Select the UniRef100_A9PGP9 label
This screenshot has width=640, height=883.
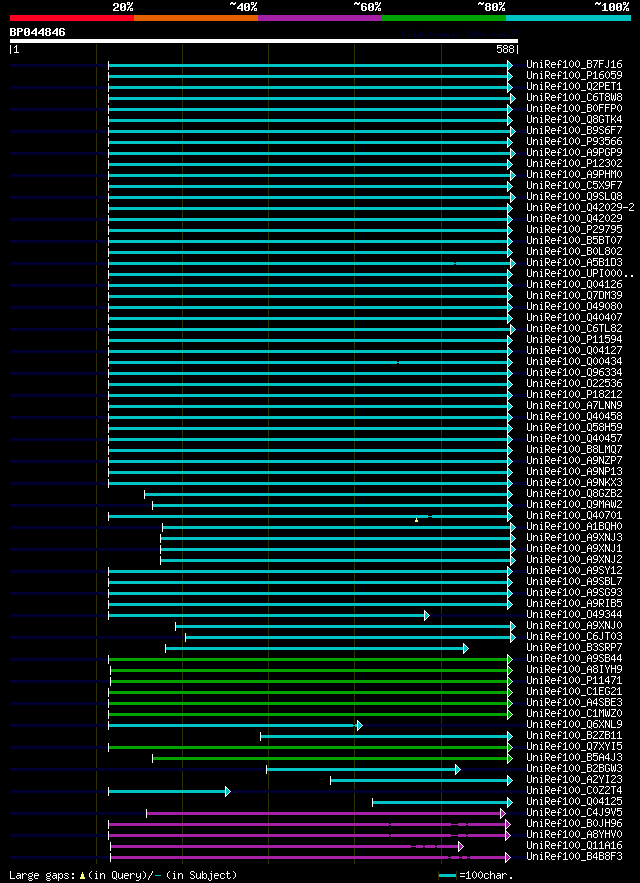tap(574, 153)
